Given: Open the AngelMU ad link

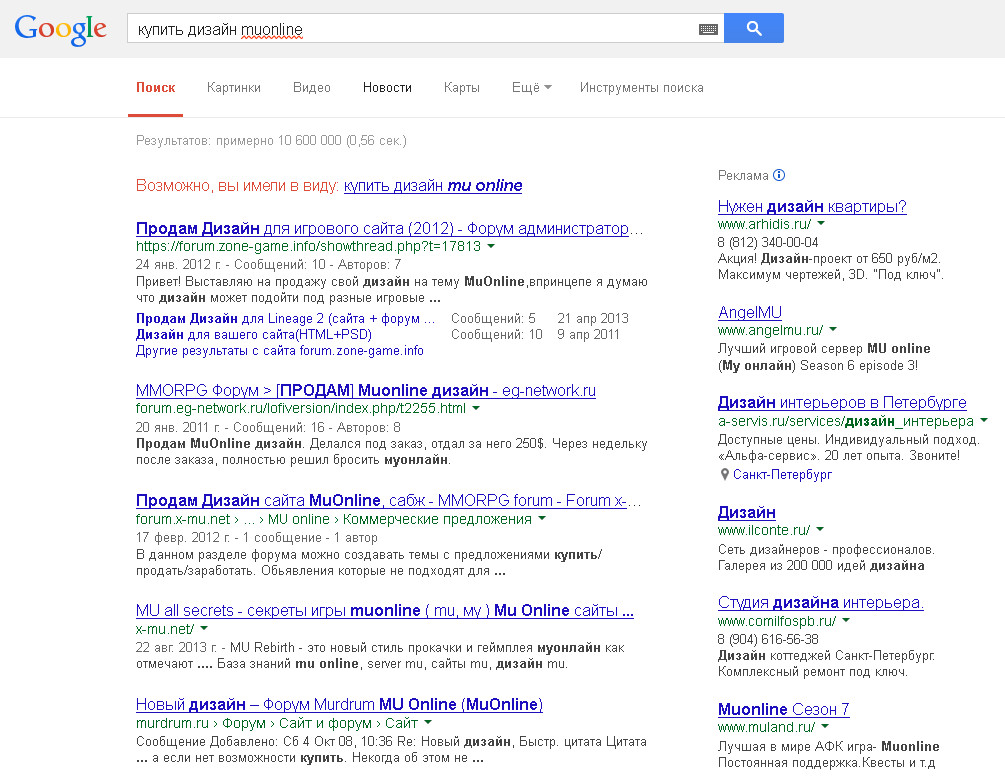Looking at the screenshot, I should pyautogui.click(x=750, y=313).
